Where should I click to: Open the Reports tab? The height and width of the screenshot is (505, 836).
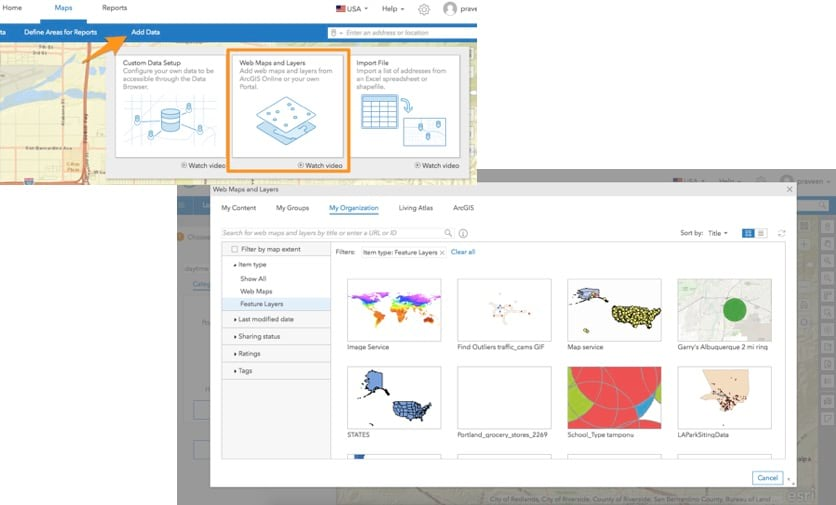point(115,8)
